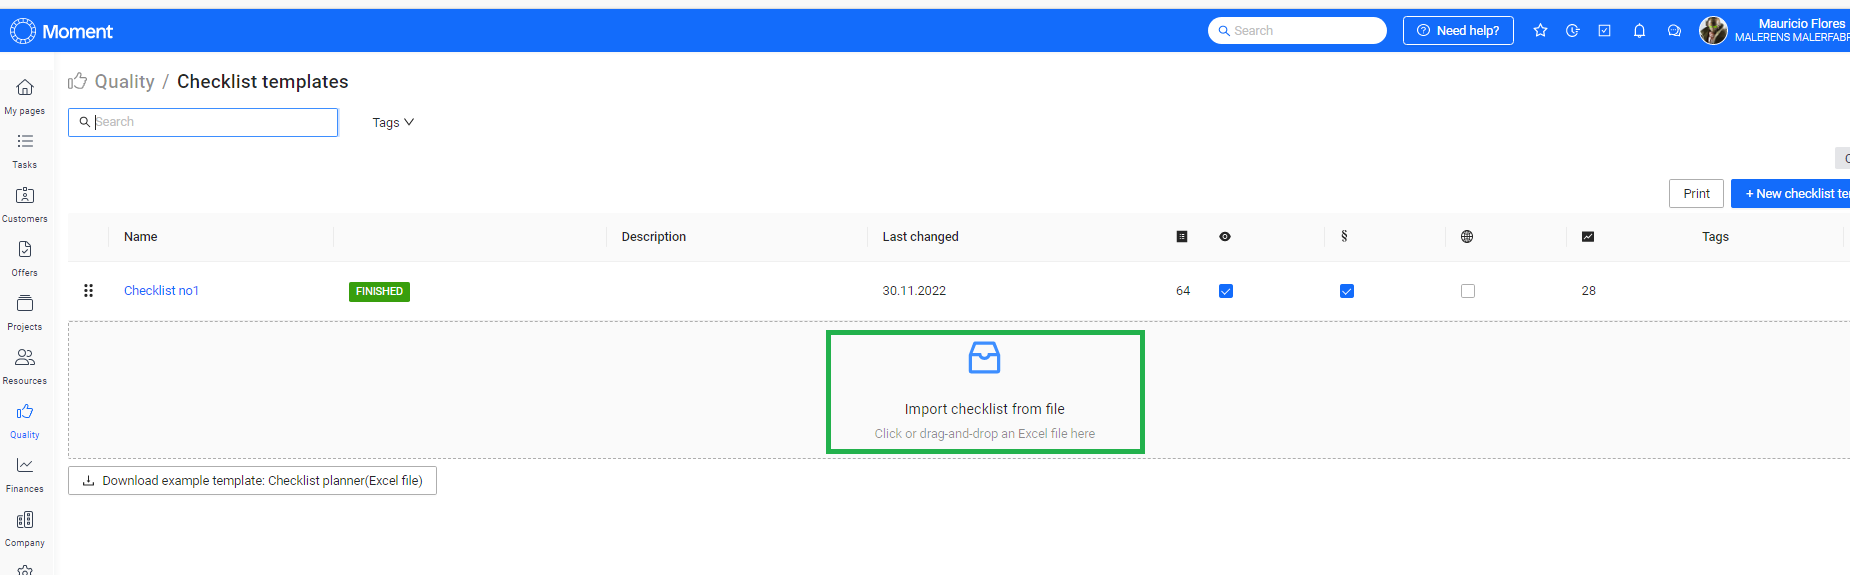Toggle the eye column checkbox for Checklist no1
The height and width of the screenshot is (575, 1850).
pyautogui.click(x=1226, y=291)
